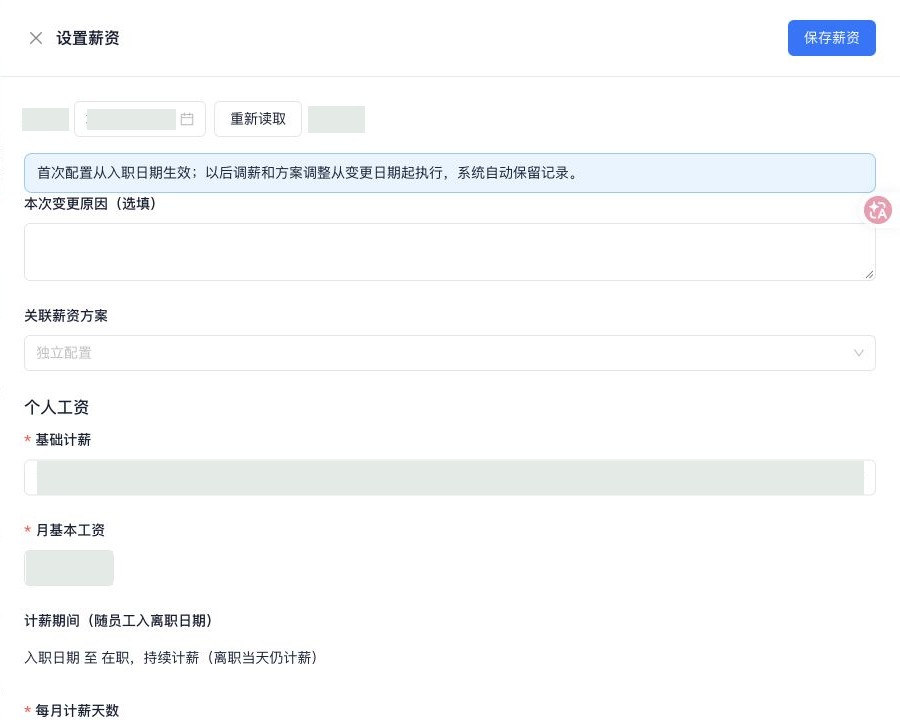Click the 每月计薪天数 label
Image resolution: width=900 pixels, height=720 pixels.
77,710
